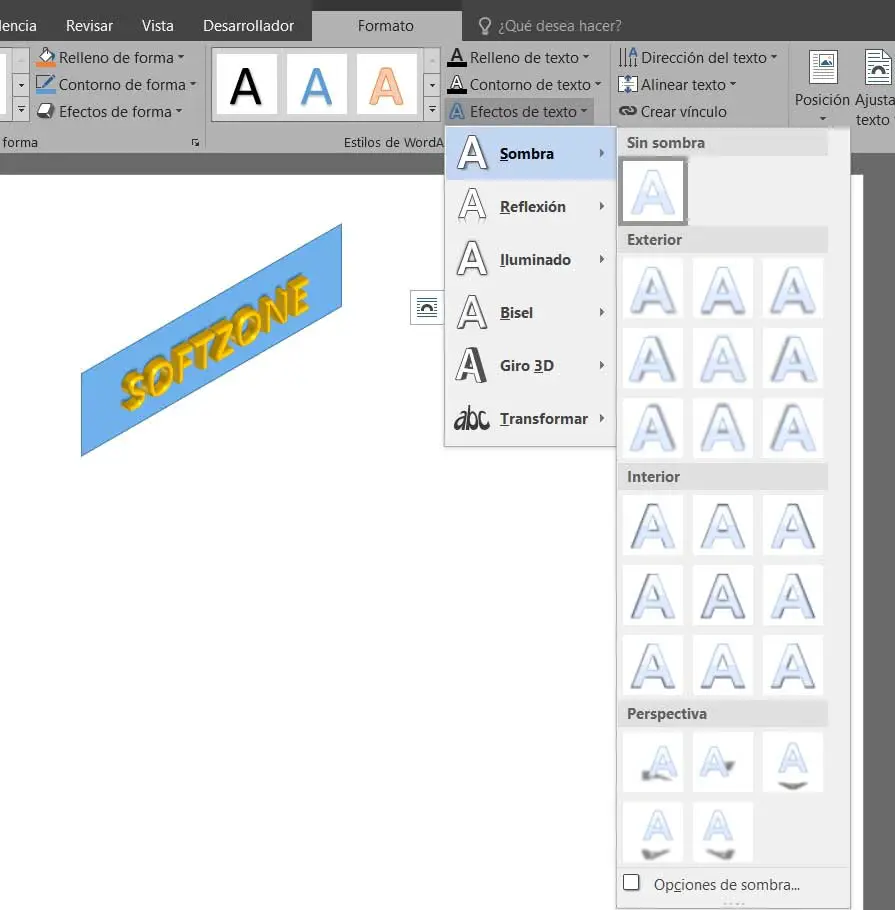Image resolution: width=895 pixels, height=910 pixels.
Task: Open the Reflexión submenu
Action: click(x=530, y=207)
